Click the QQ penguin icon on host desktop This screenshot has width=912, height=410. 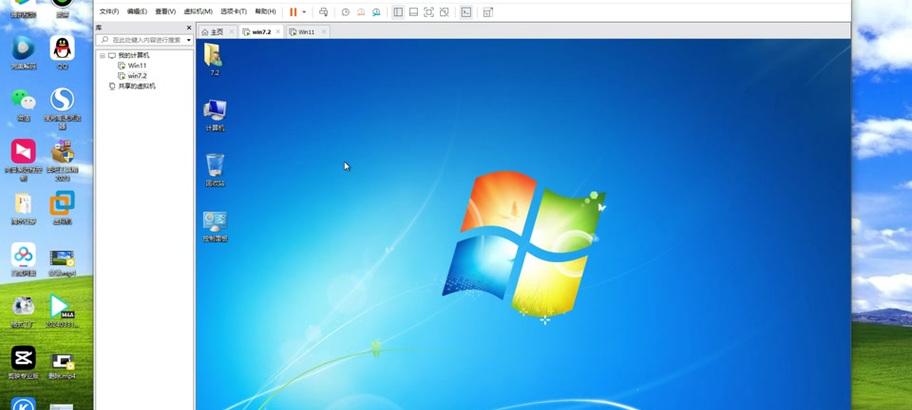(62, 48)
